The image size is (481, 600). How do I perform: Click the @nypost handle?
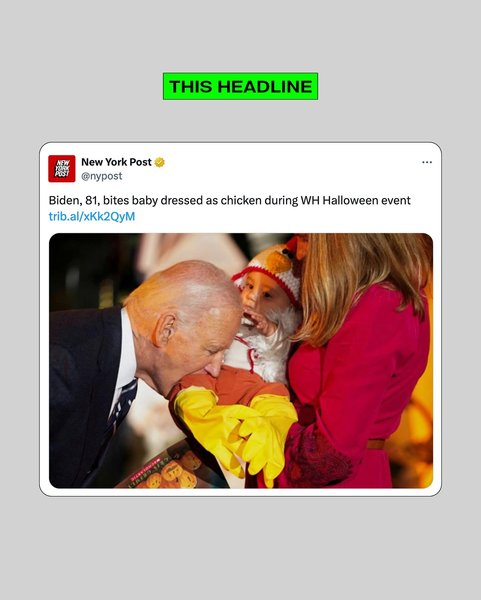[101, 176]
